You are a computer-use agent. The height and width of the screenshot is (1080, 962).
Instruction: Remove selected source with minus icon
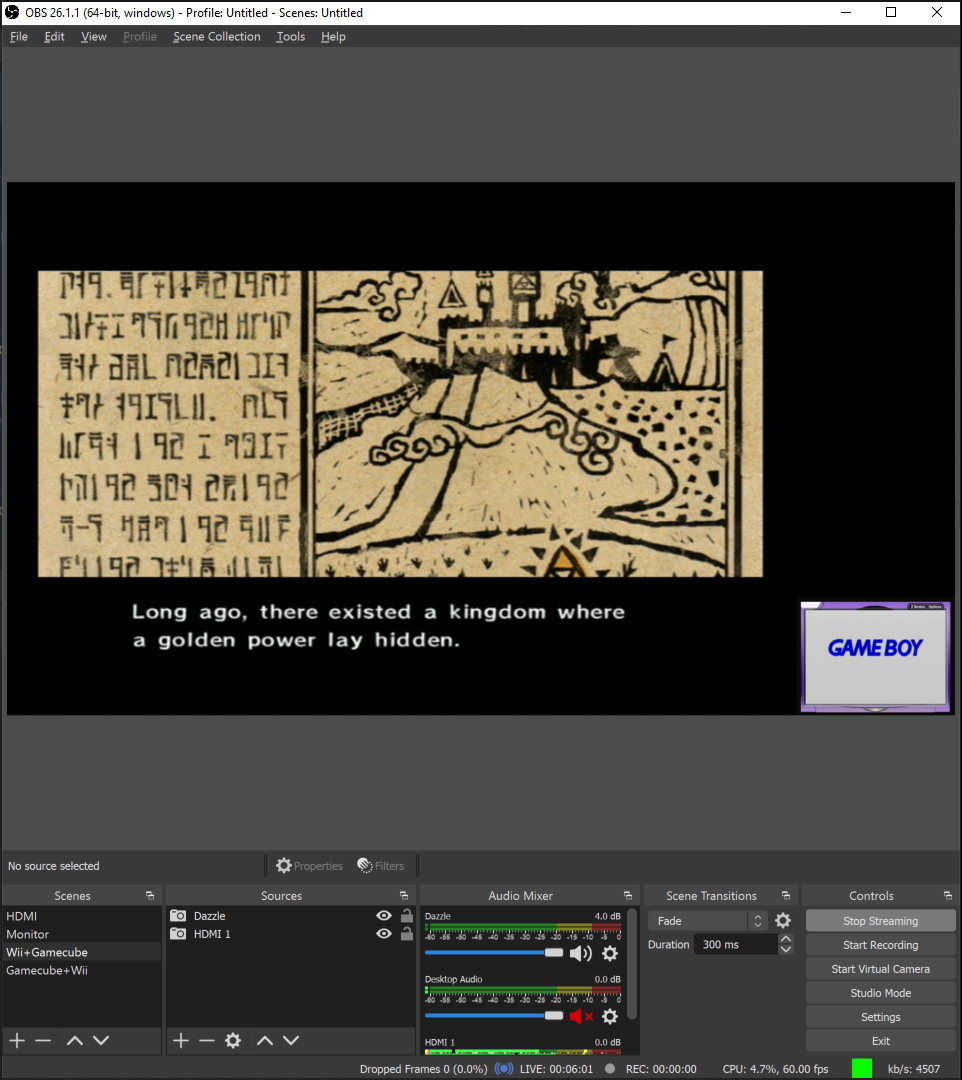(207, 1041)
